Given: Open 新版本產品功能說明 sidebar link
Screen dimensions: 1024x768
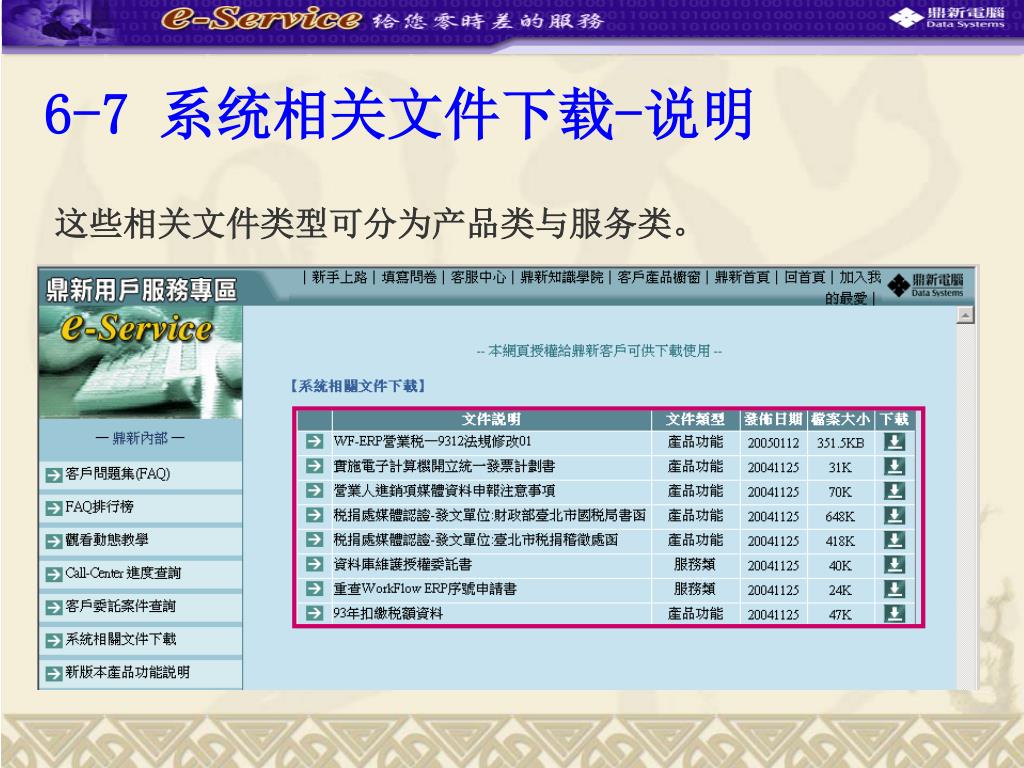Looking at the screenshot, I should click(x=127, y=672).
